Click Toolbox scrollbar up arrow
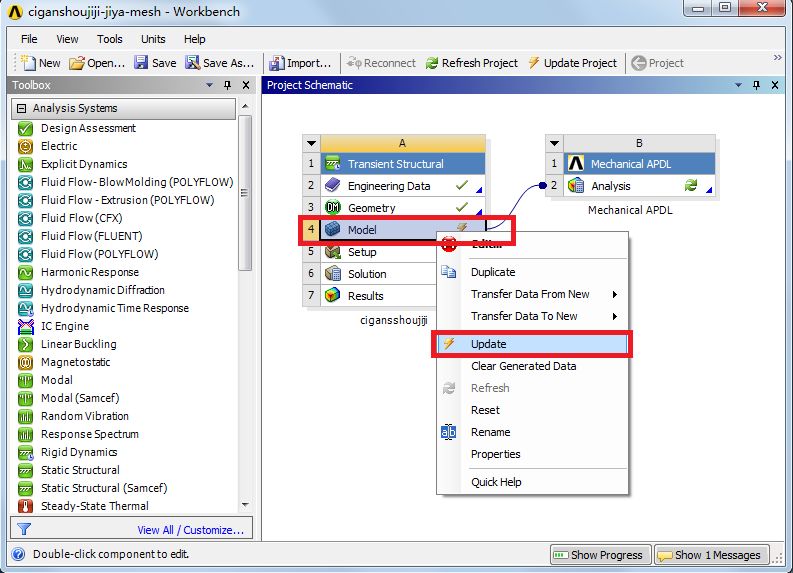The width and height of the screenshot is (793, 573). coord(245,106)
